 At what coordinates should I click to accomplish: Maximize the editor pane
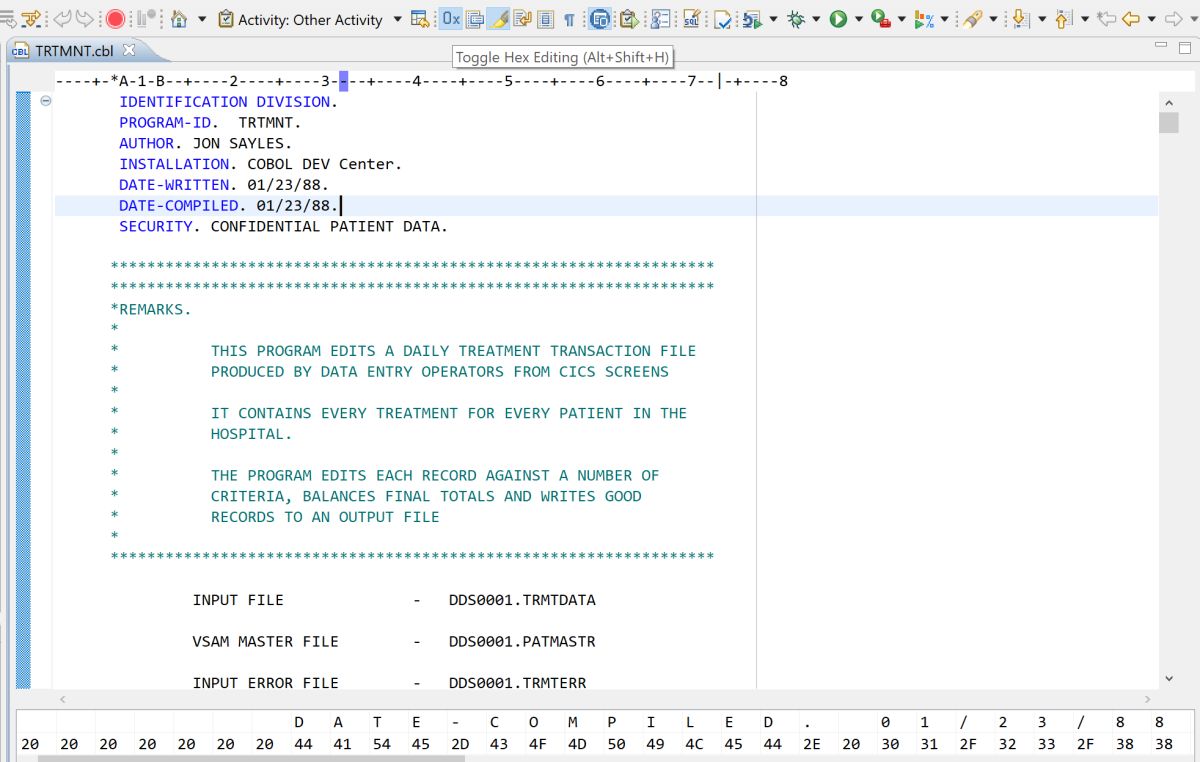tap(1183, 46)
